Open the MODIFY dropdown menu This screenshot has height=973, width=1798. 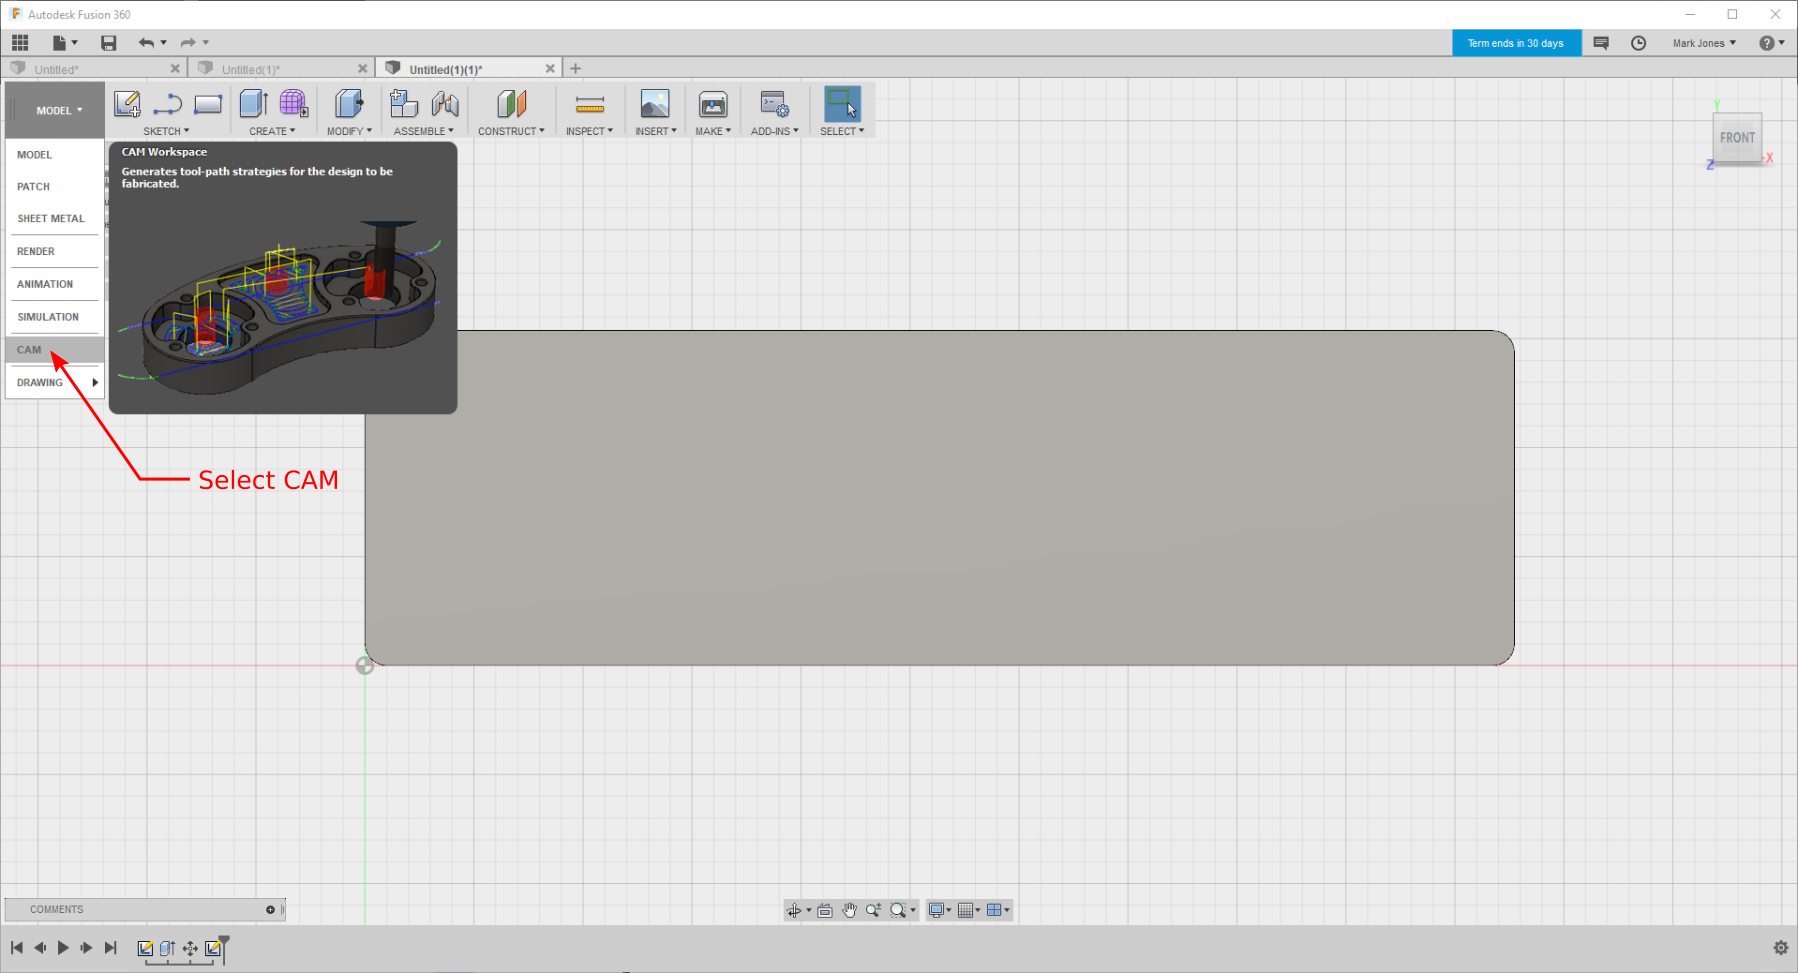click(349, 131)
